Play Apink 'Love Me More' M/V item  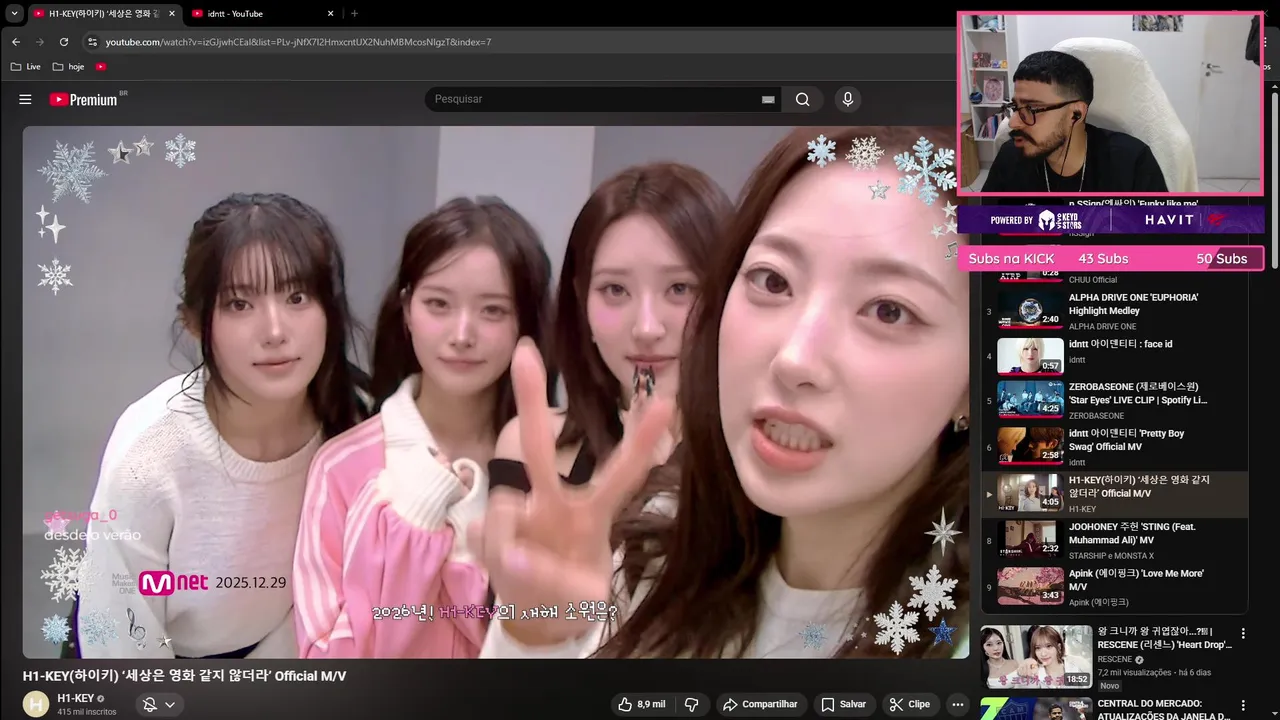pyautogui.click(x=1114, y=587)
